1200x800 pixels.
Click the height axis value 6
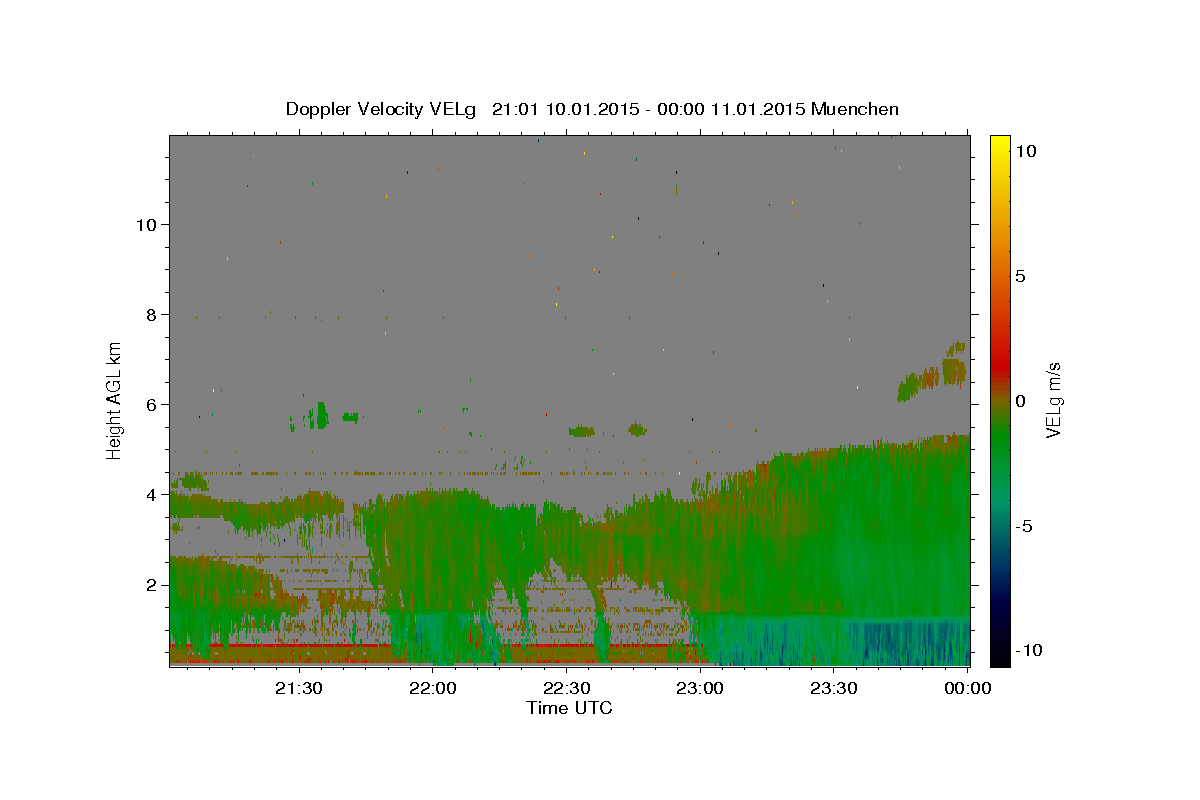click(x=151, y=404)
